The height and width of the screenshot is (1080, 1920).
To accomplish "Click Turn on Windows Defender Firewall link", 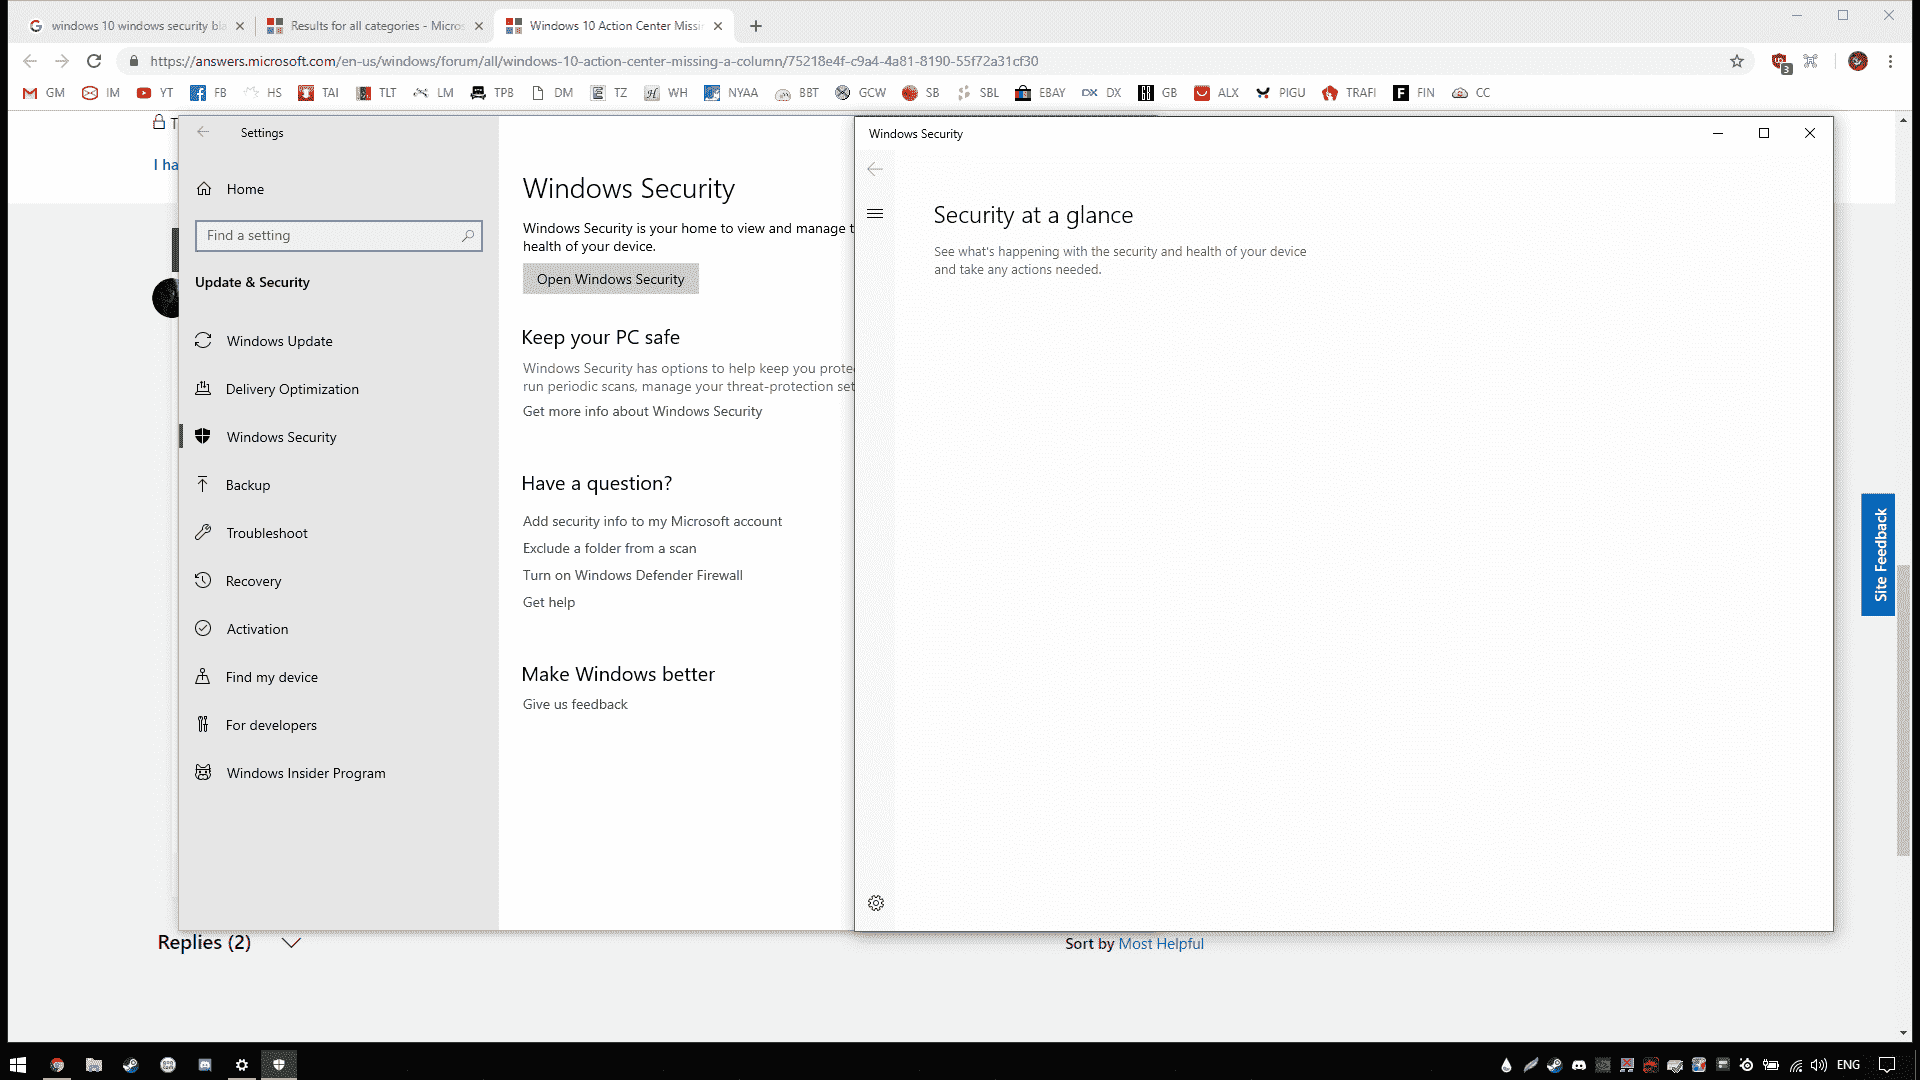I will coord(632,575).
